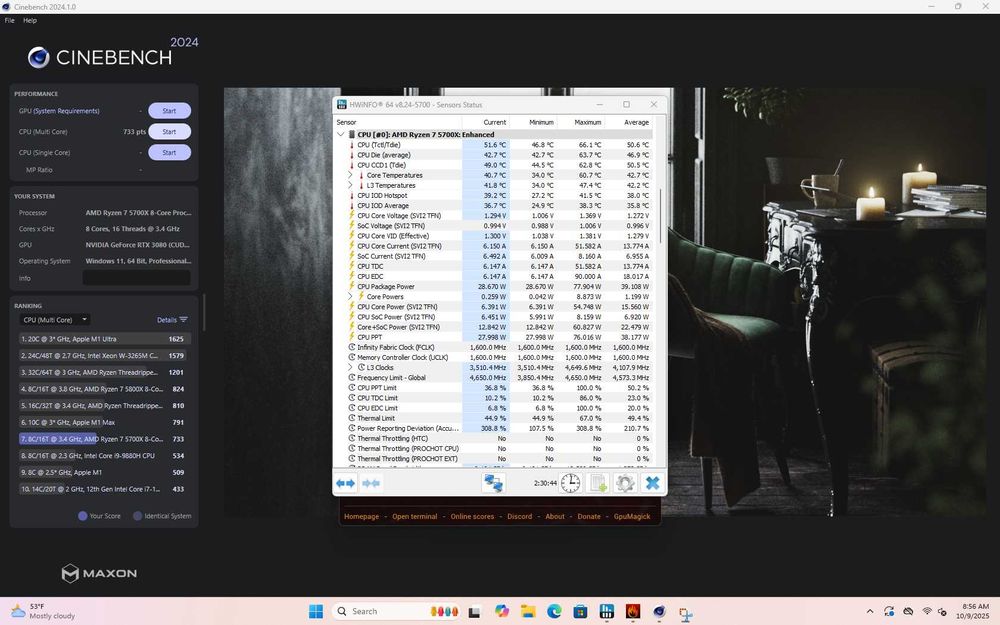Click the Cinebench taskbar icon

click(x=659, y=612)
